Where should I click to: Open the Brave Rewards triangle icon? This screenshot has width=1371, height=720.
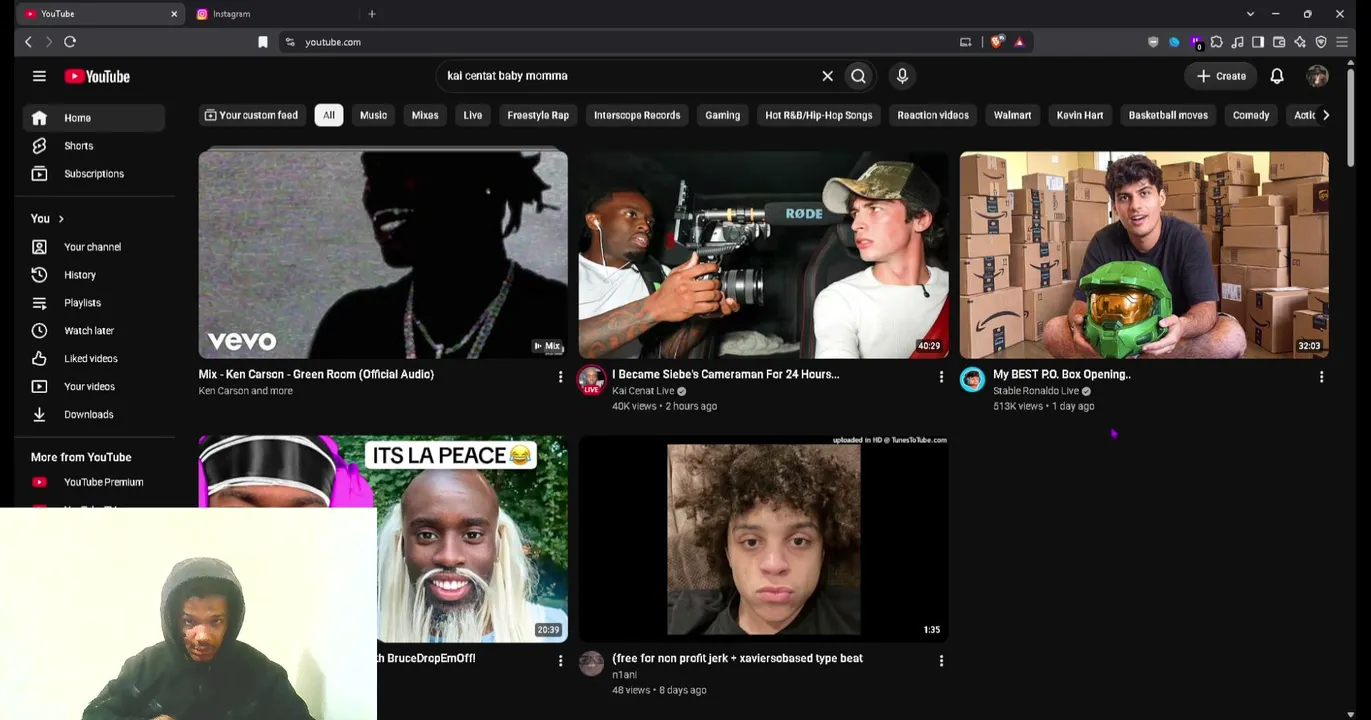(1019, 42)
